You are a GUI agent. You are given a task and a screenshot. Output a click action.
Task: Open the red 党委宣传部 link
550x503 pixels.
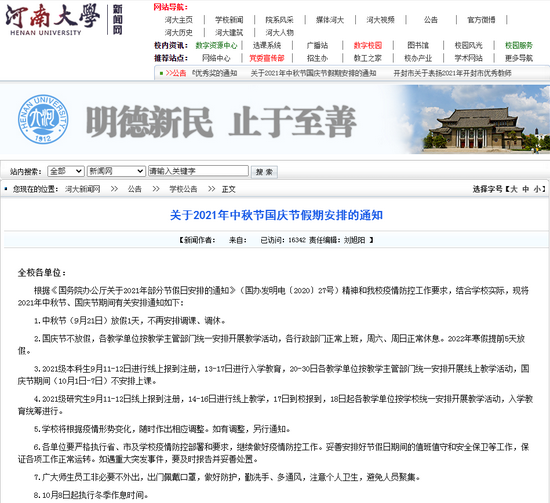pos(267,58)
